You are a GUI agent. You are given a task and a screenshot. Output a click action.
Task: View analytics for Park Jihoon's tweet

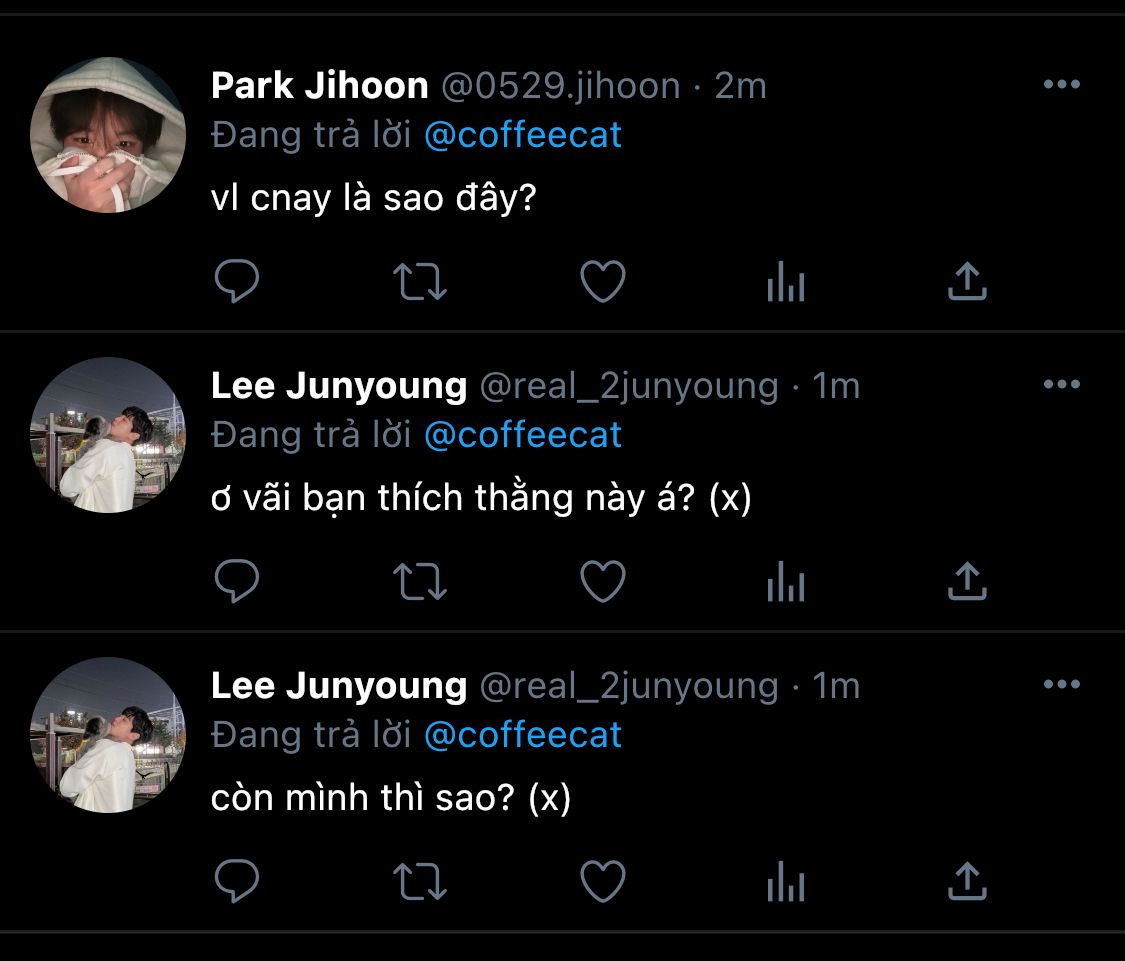pyautogui.click(x=786, y=284)
